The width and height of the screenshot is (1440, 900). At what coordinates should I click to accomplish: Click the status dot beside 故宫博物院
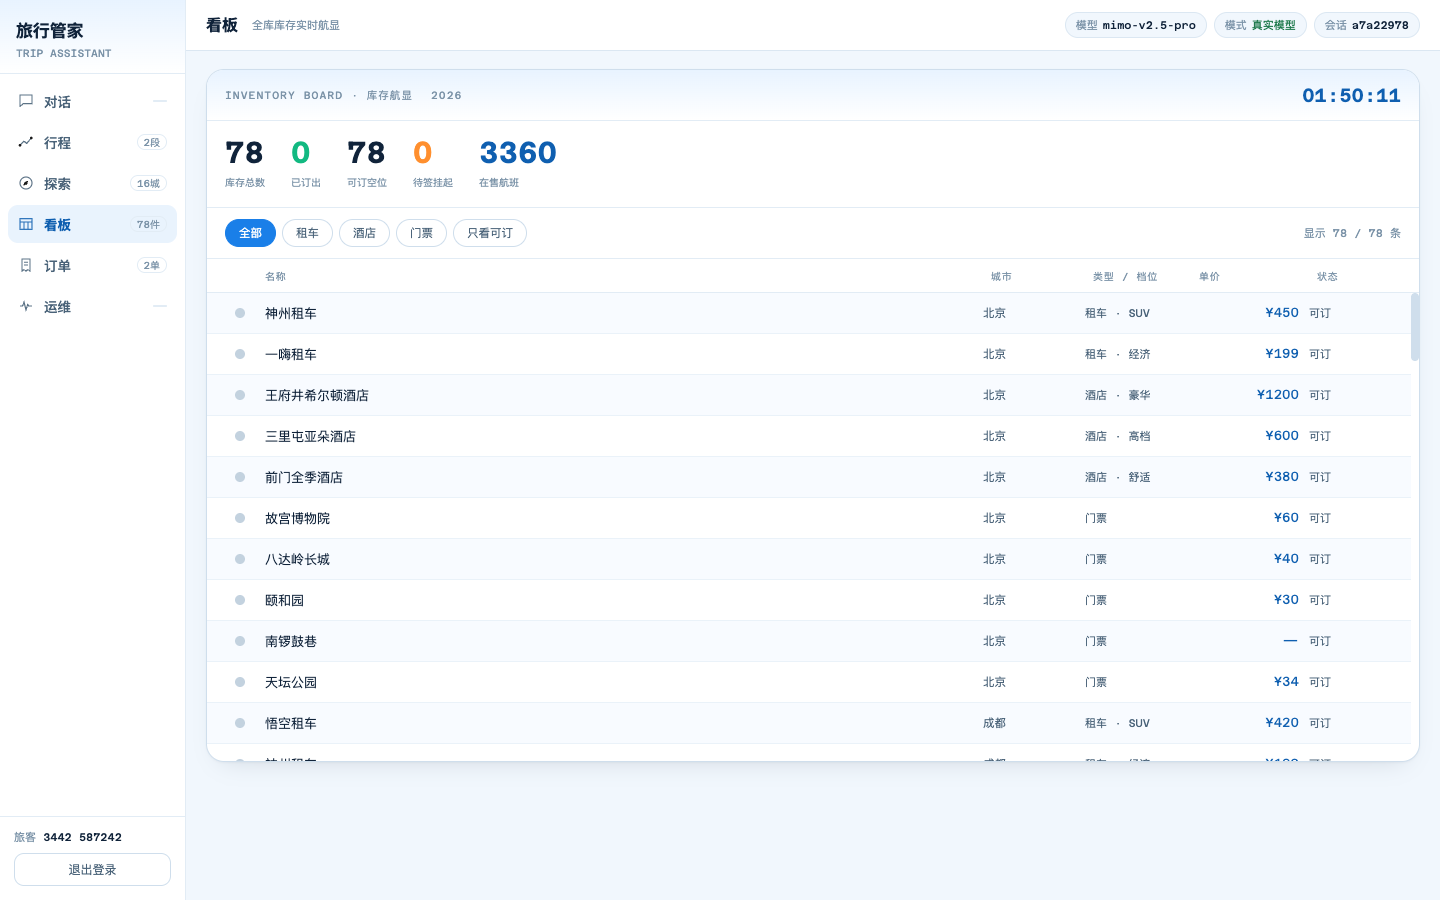240,518
